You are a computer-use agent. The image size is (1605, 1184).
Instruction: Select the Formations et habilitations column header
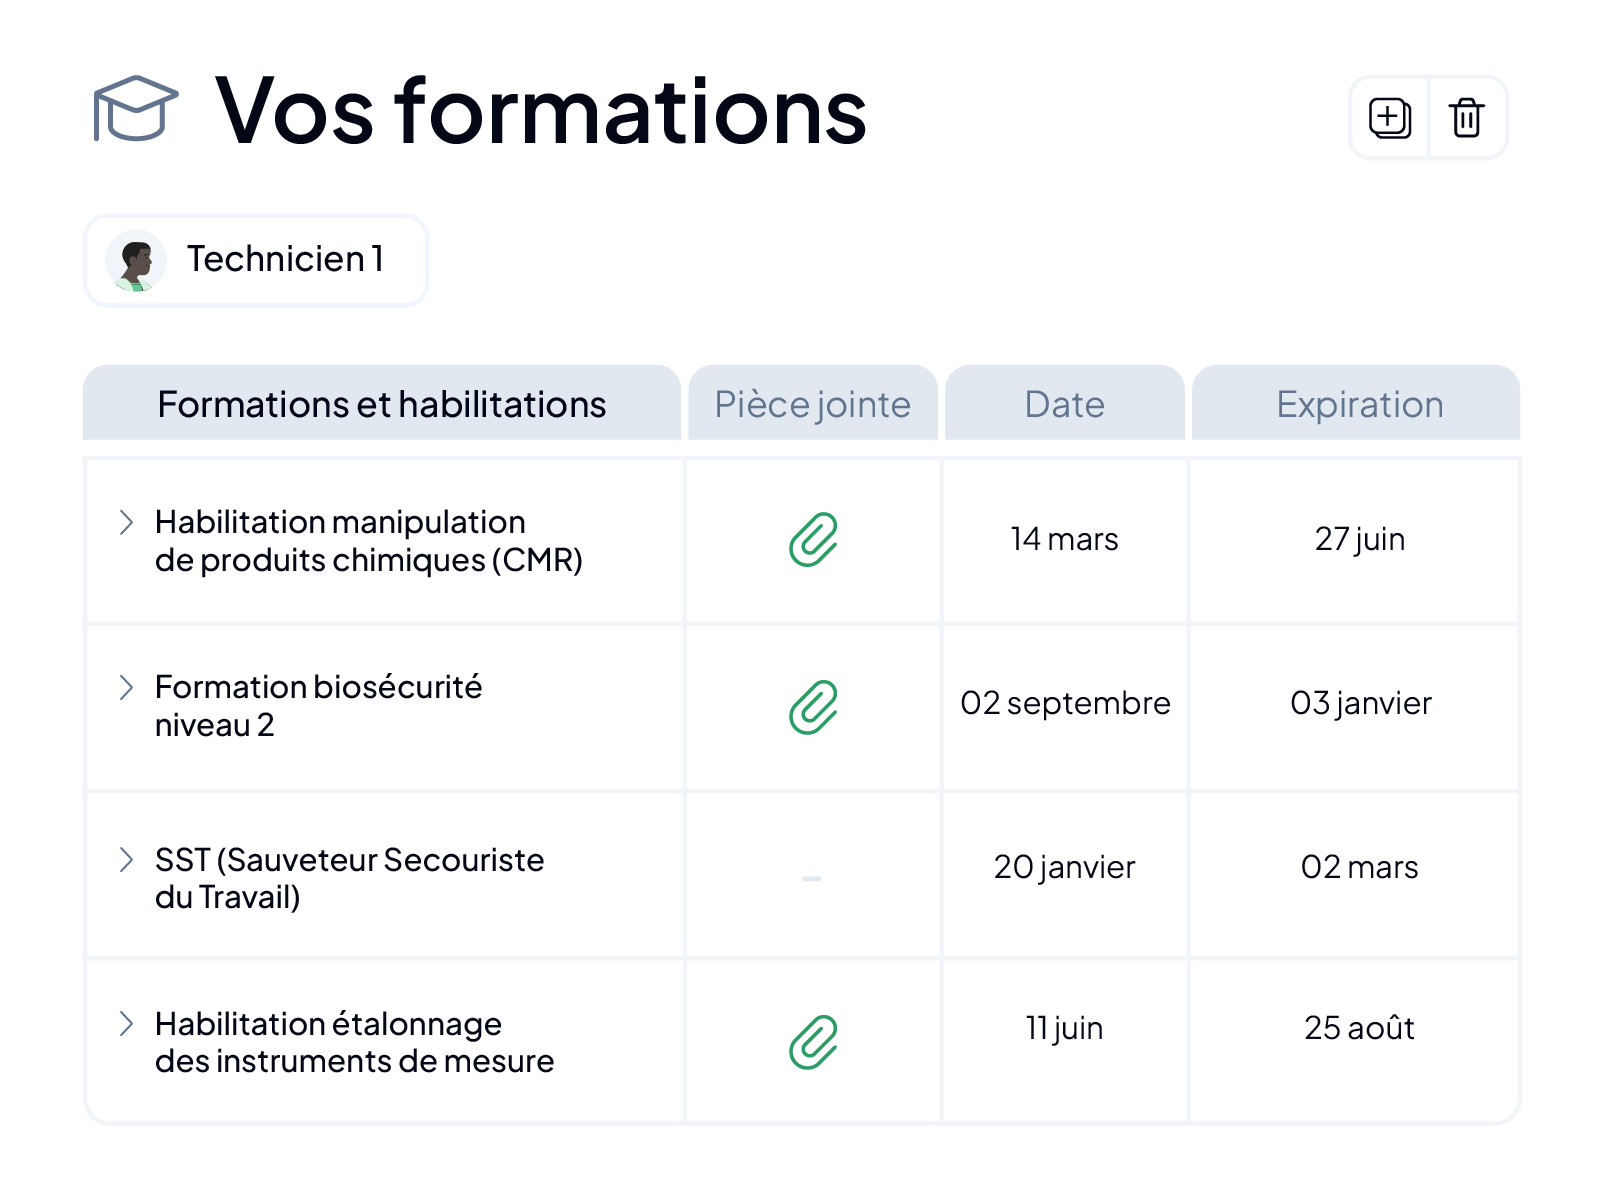coord(382,403)
